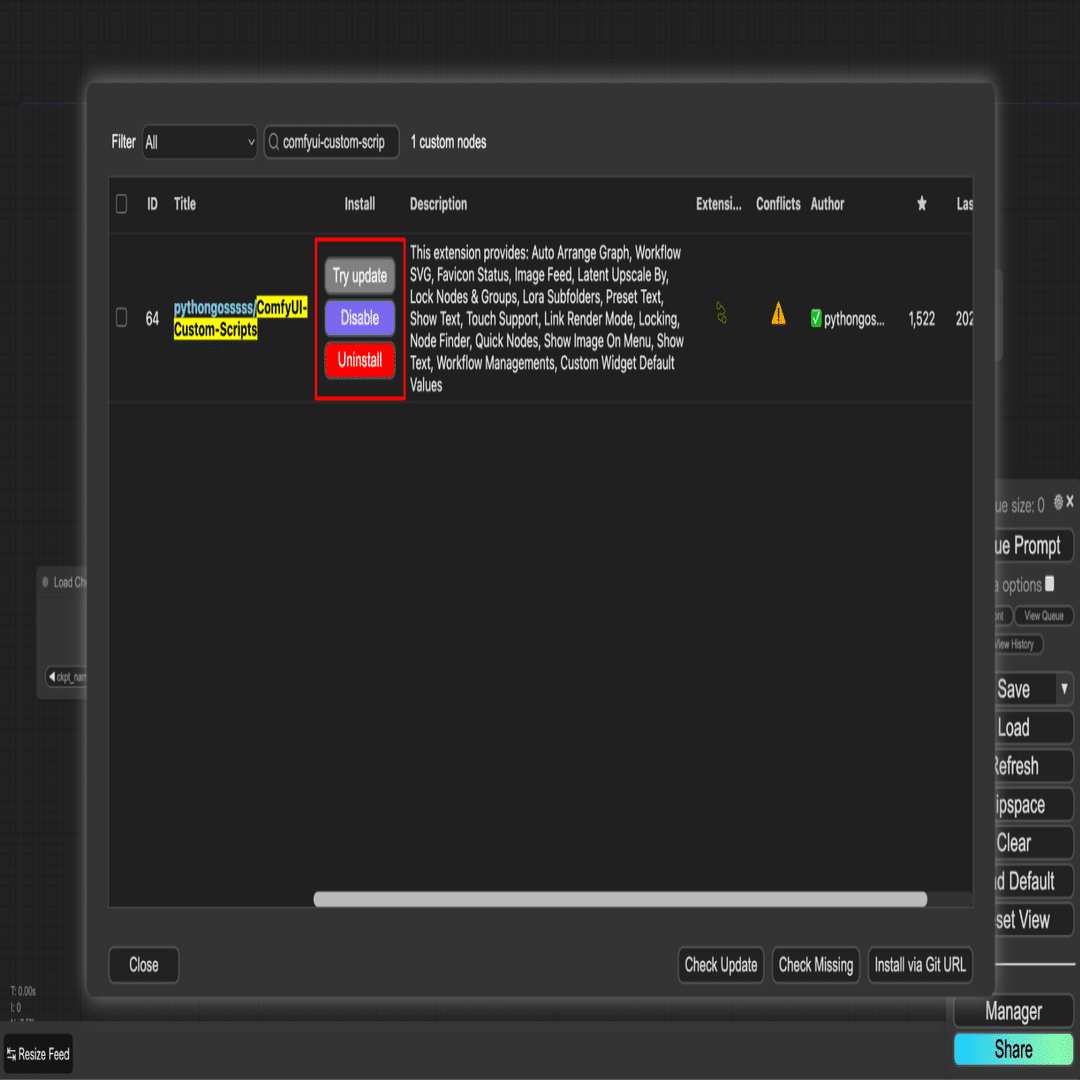
Task: Sort by the star column header
Action: (922, 203)
